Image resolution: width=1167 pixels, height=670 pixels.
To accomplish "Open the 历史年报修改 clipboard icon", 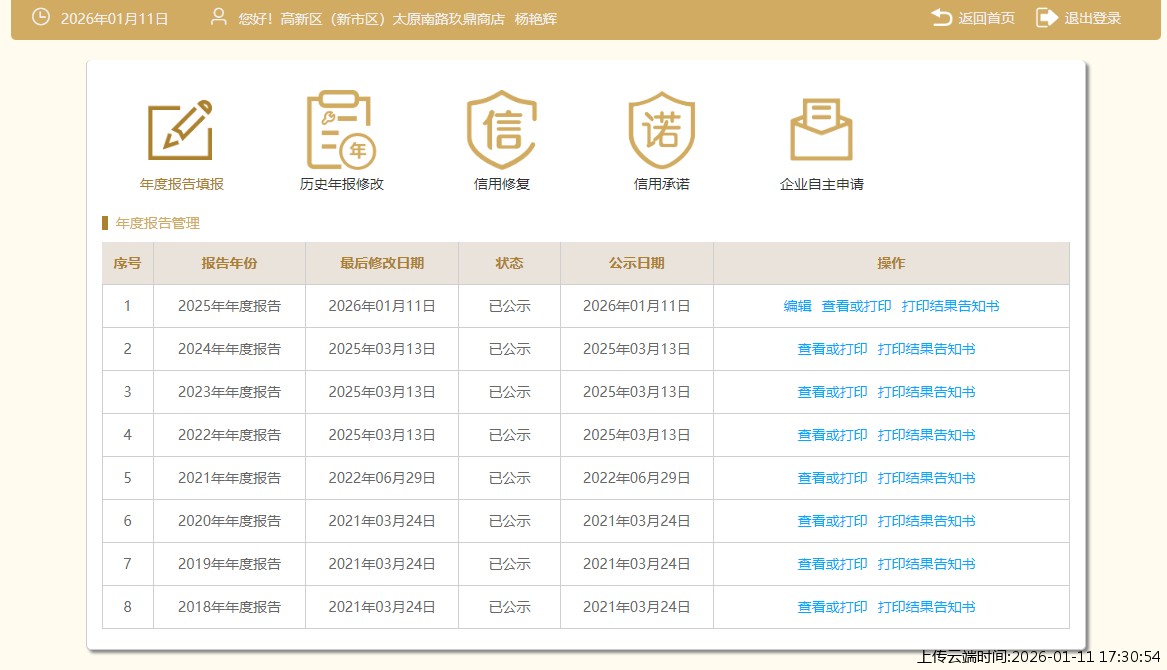I will pos(341,130).
